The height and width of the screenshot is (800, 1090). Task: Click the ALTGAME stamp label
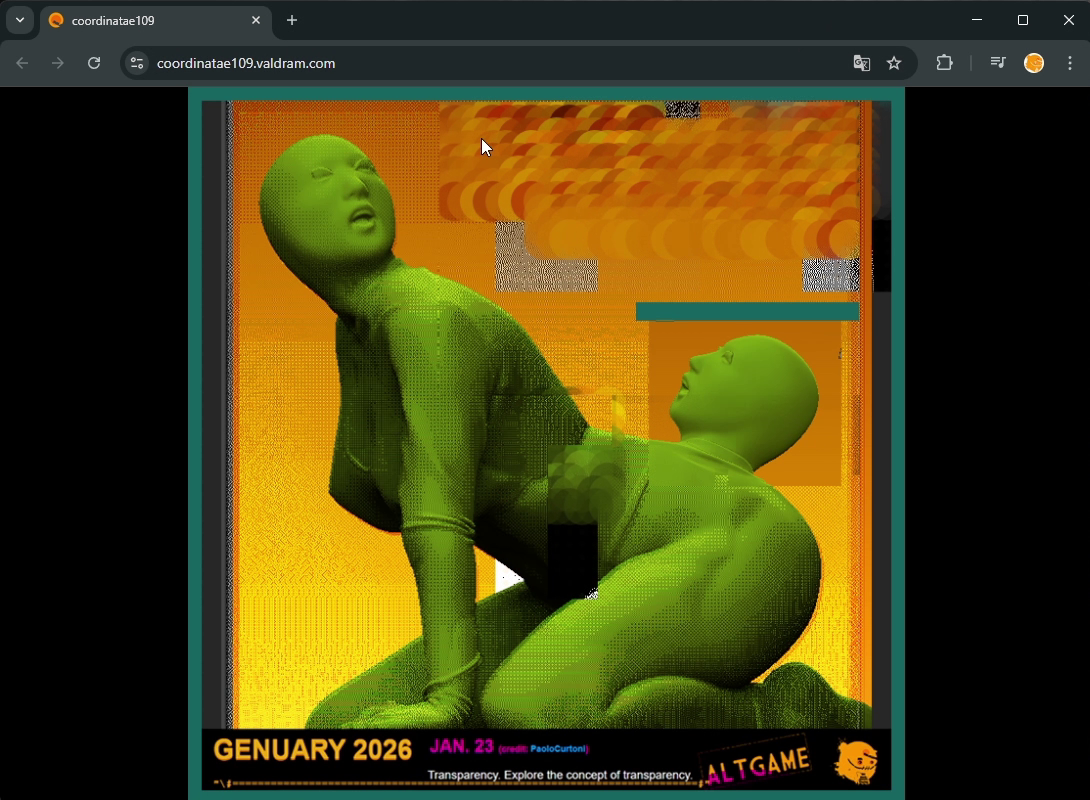click(757, 766)
